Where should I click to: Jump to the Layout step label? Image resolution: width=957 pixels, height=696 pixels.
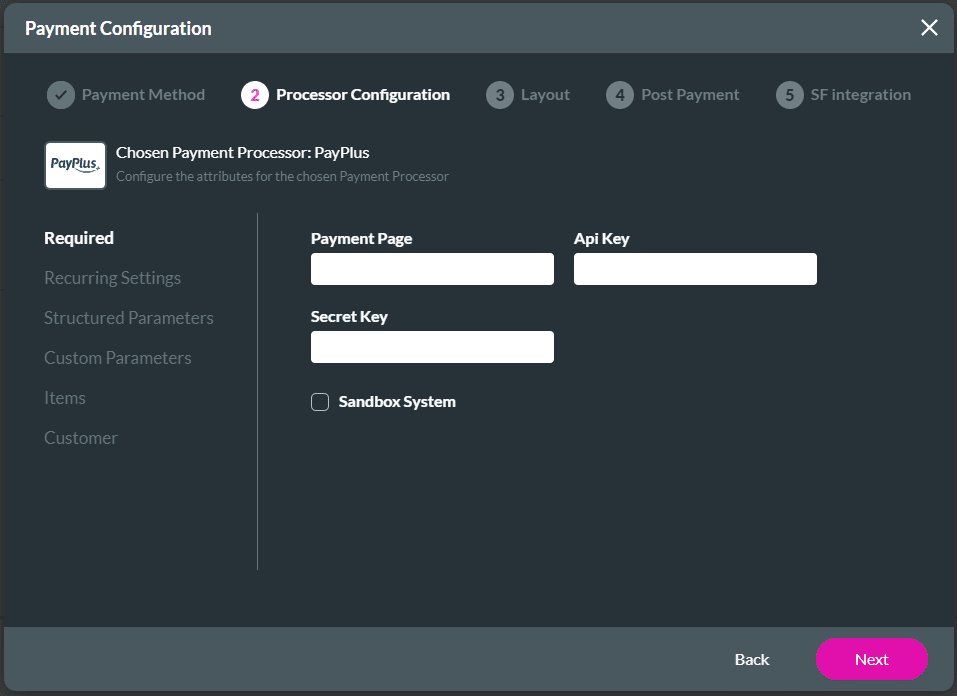(x=545, y=95)
